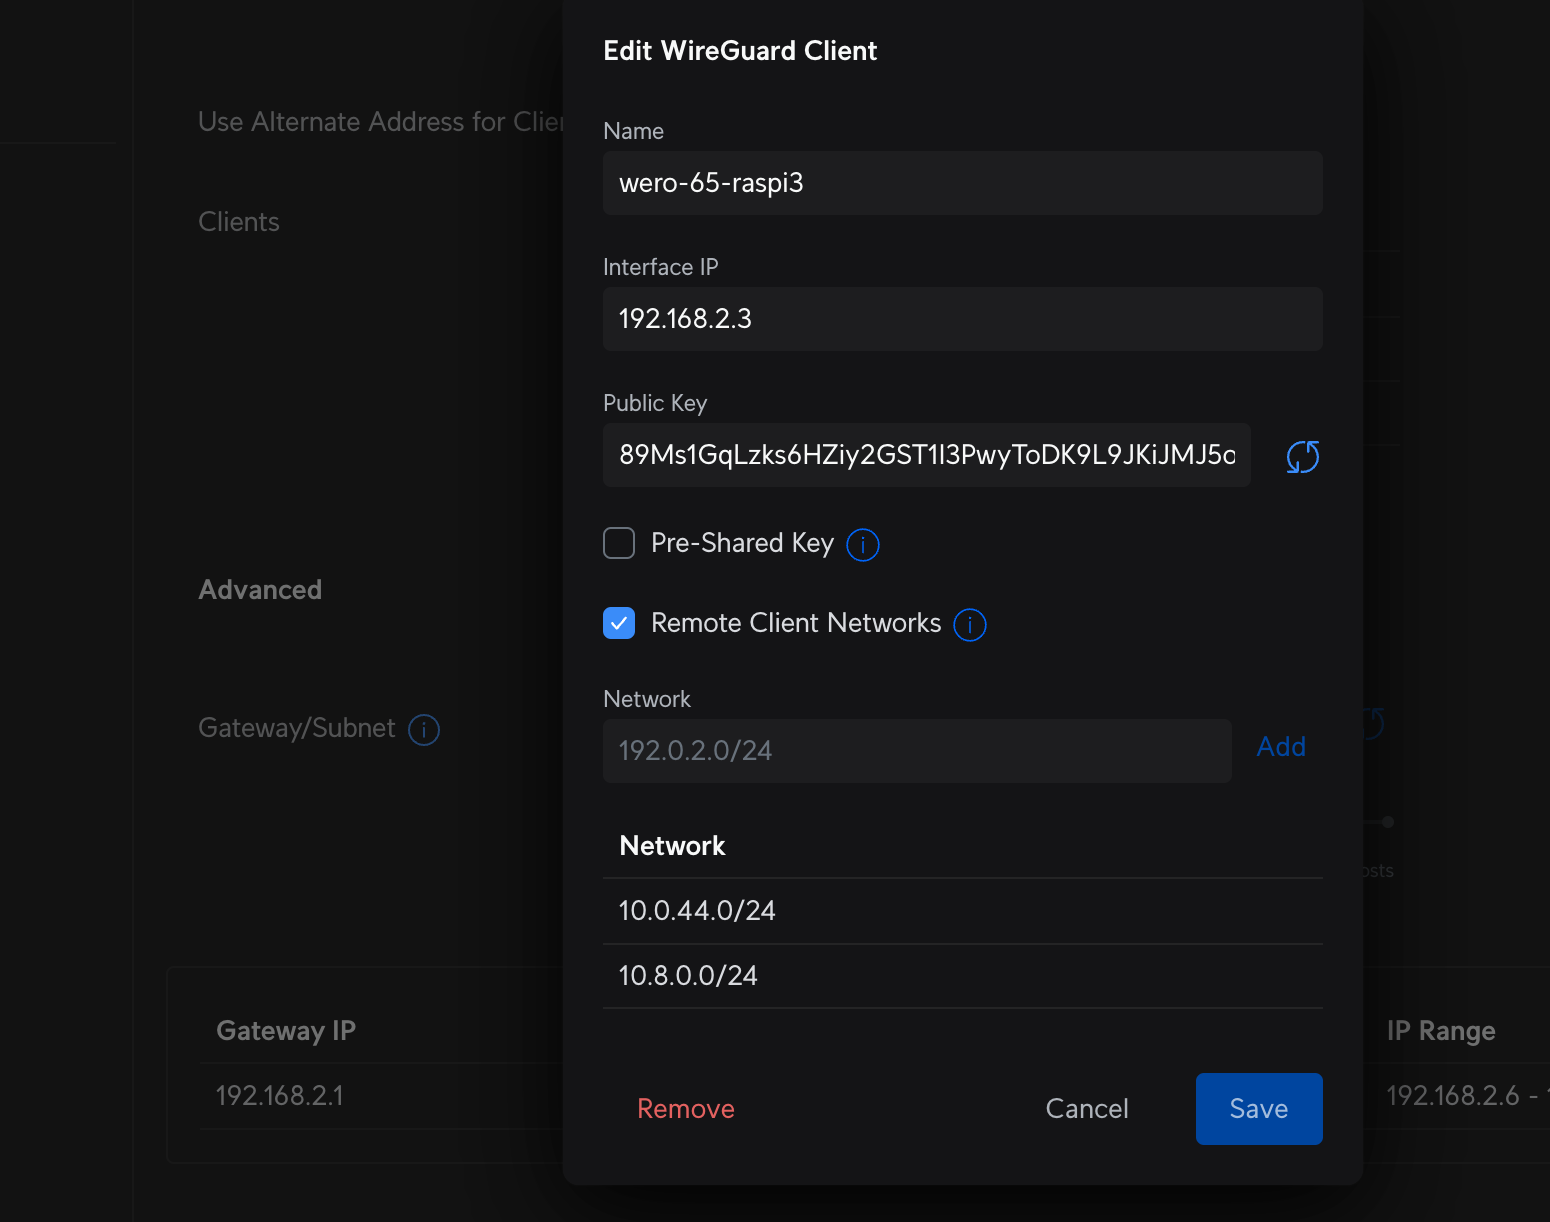1550x1222 pixels.
Task: Remove this WireGuard client
Action: pyautogui.click(x=685, y=1109)
